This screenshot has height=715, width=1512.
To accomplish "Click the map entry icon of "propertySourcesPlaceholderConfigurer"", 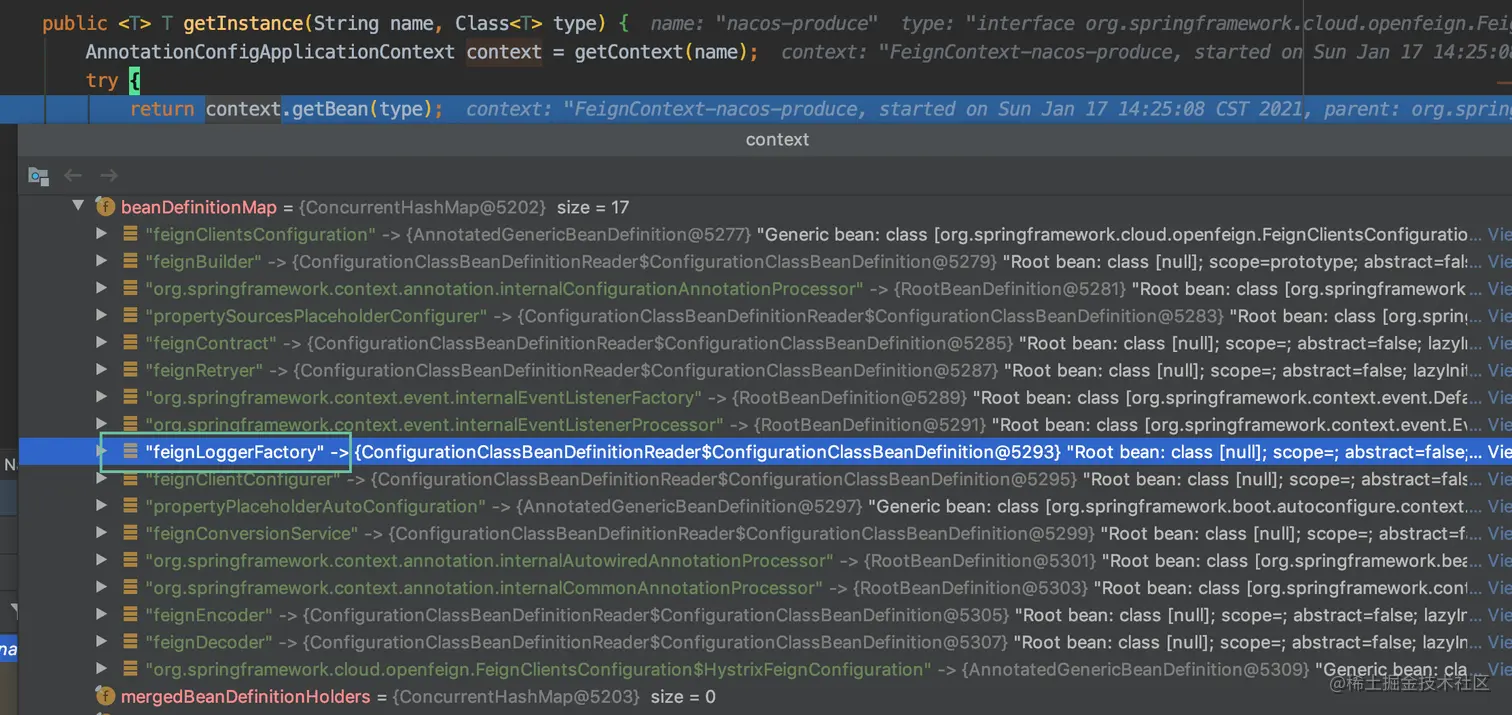I will (130, 315).
